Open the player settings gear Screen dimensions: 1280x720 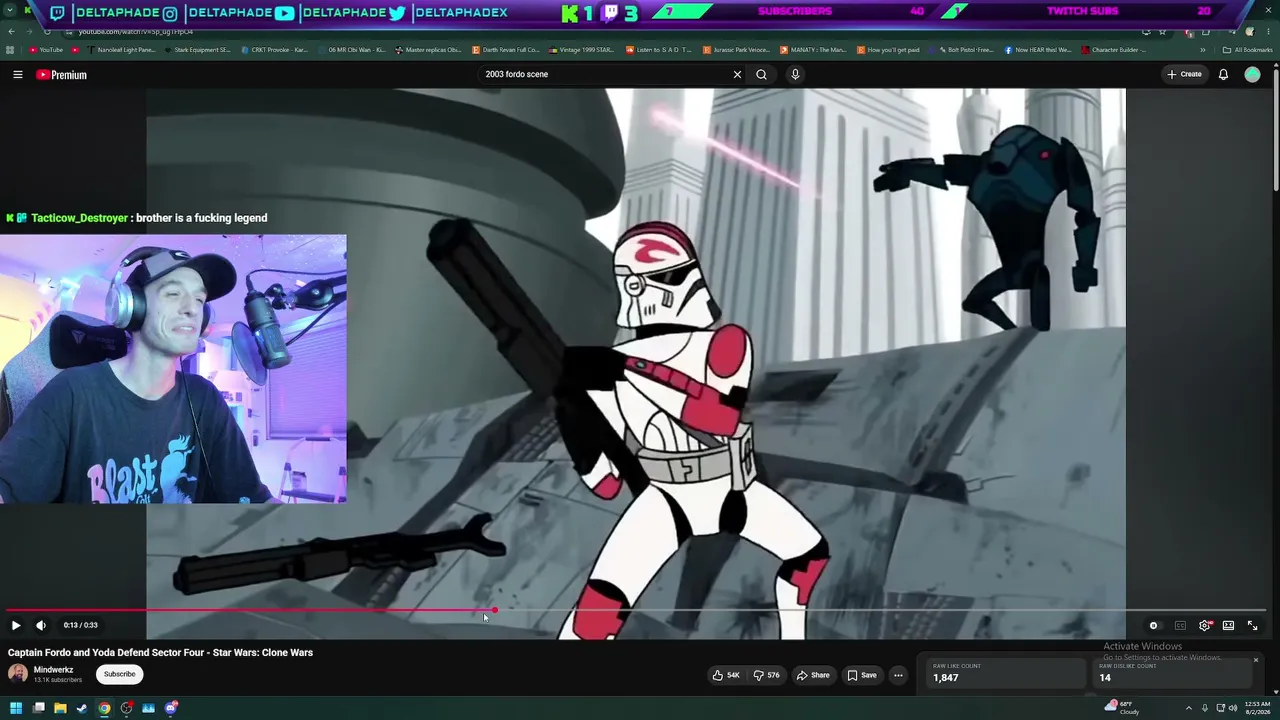[x=1205, y=625]
